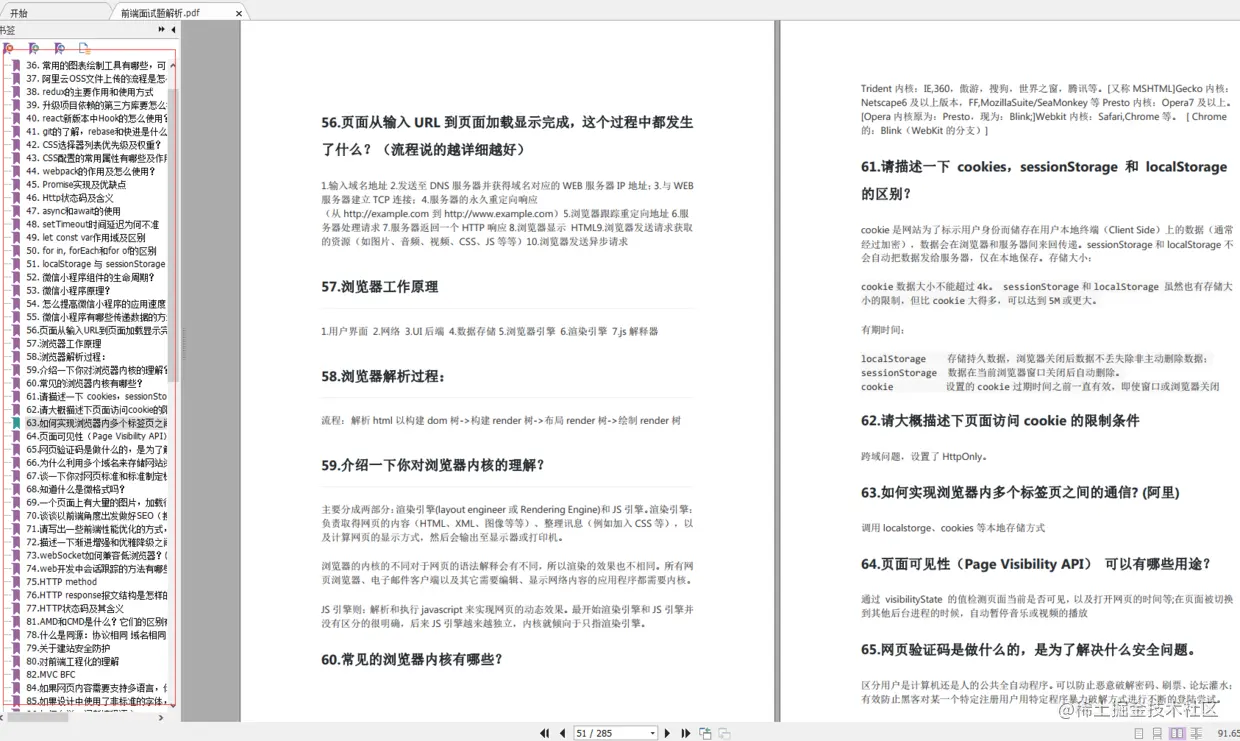The image size is (1240, 741).
Task: Go to the first page
Action: click(544, 733)
